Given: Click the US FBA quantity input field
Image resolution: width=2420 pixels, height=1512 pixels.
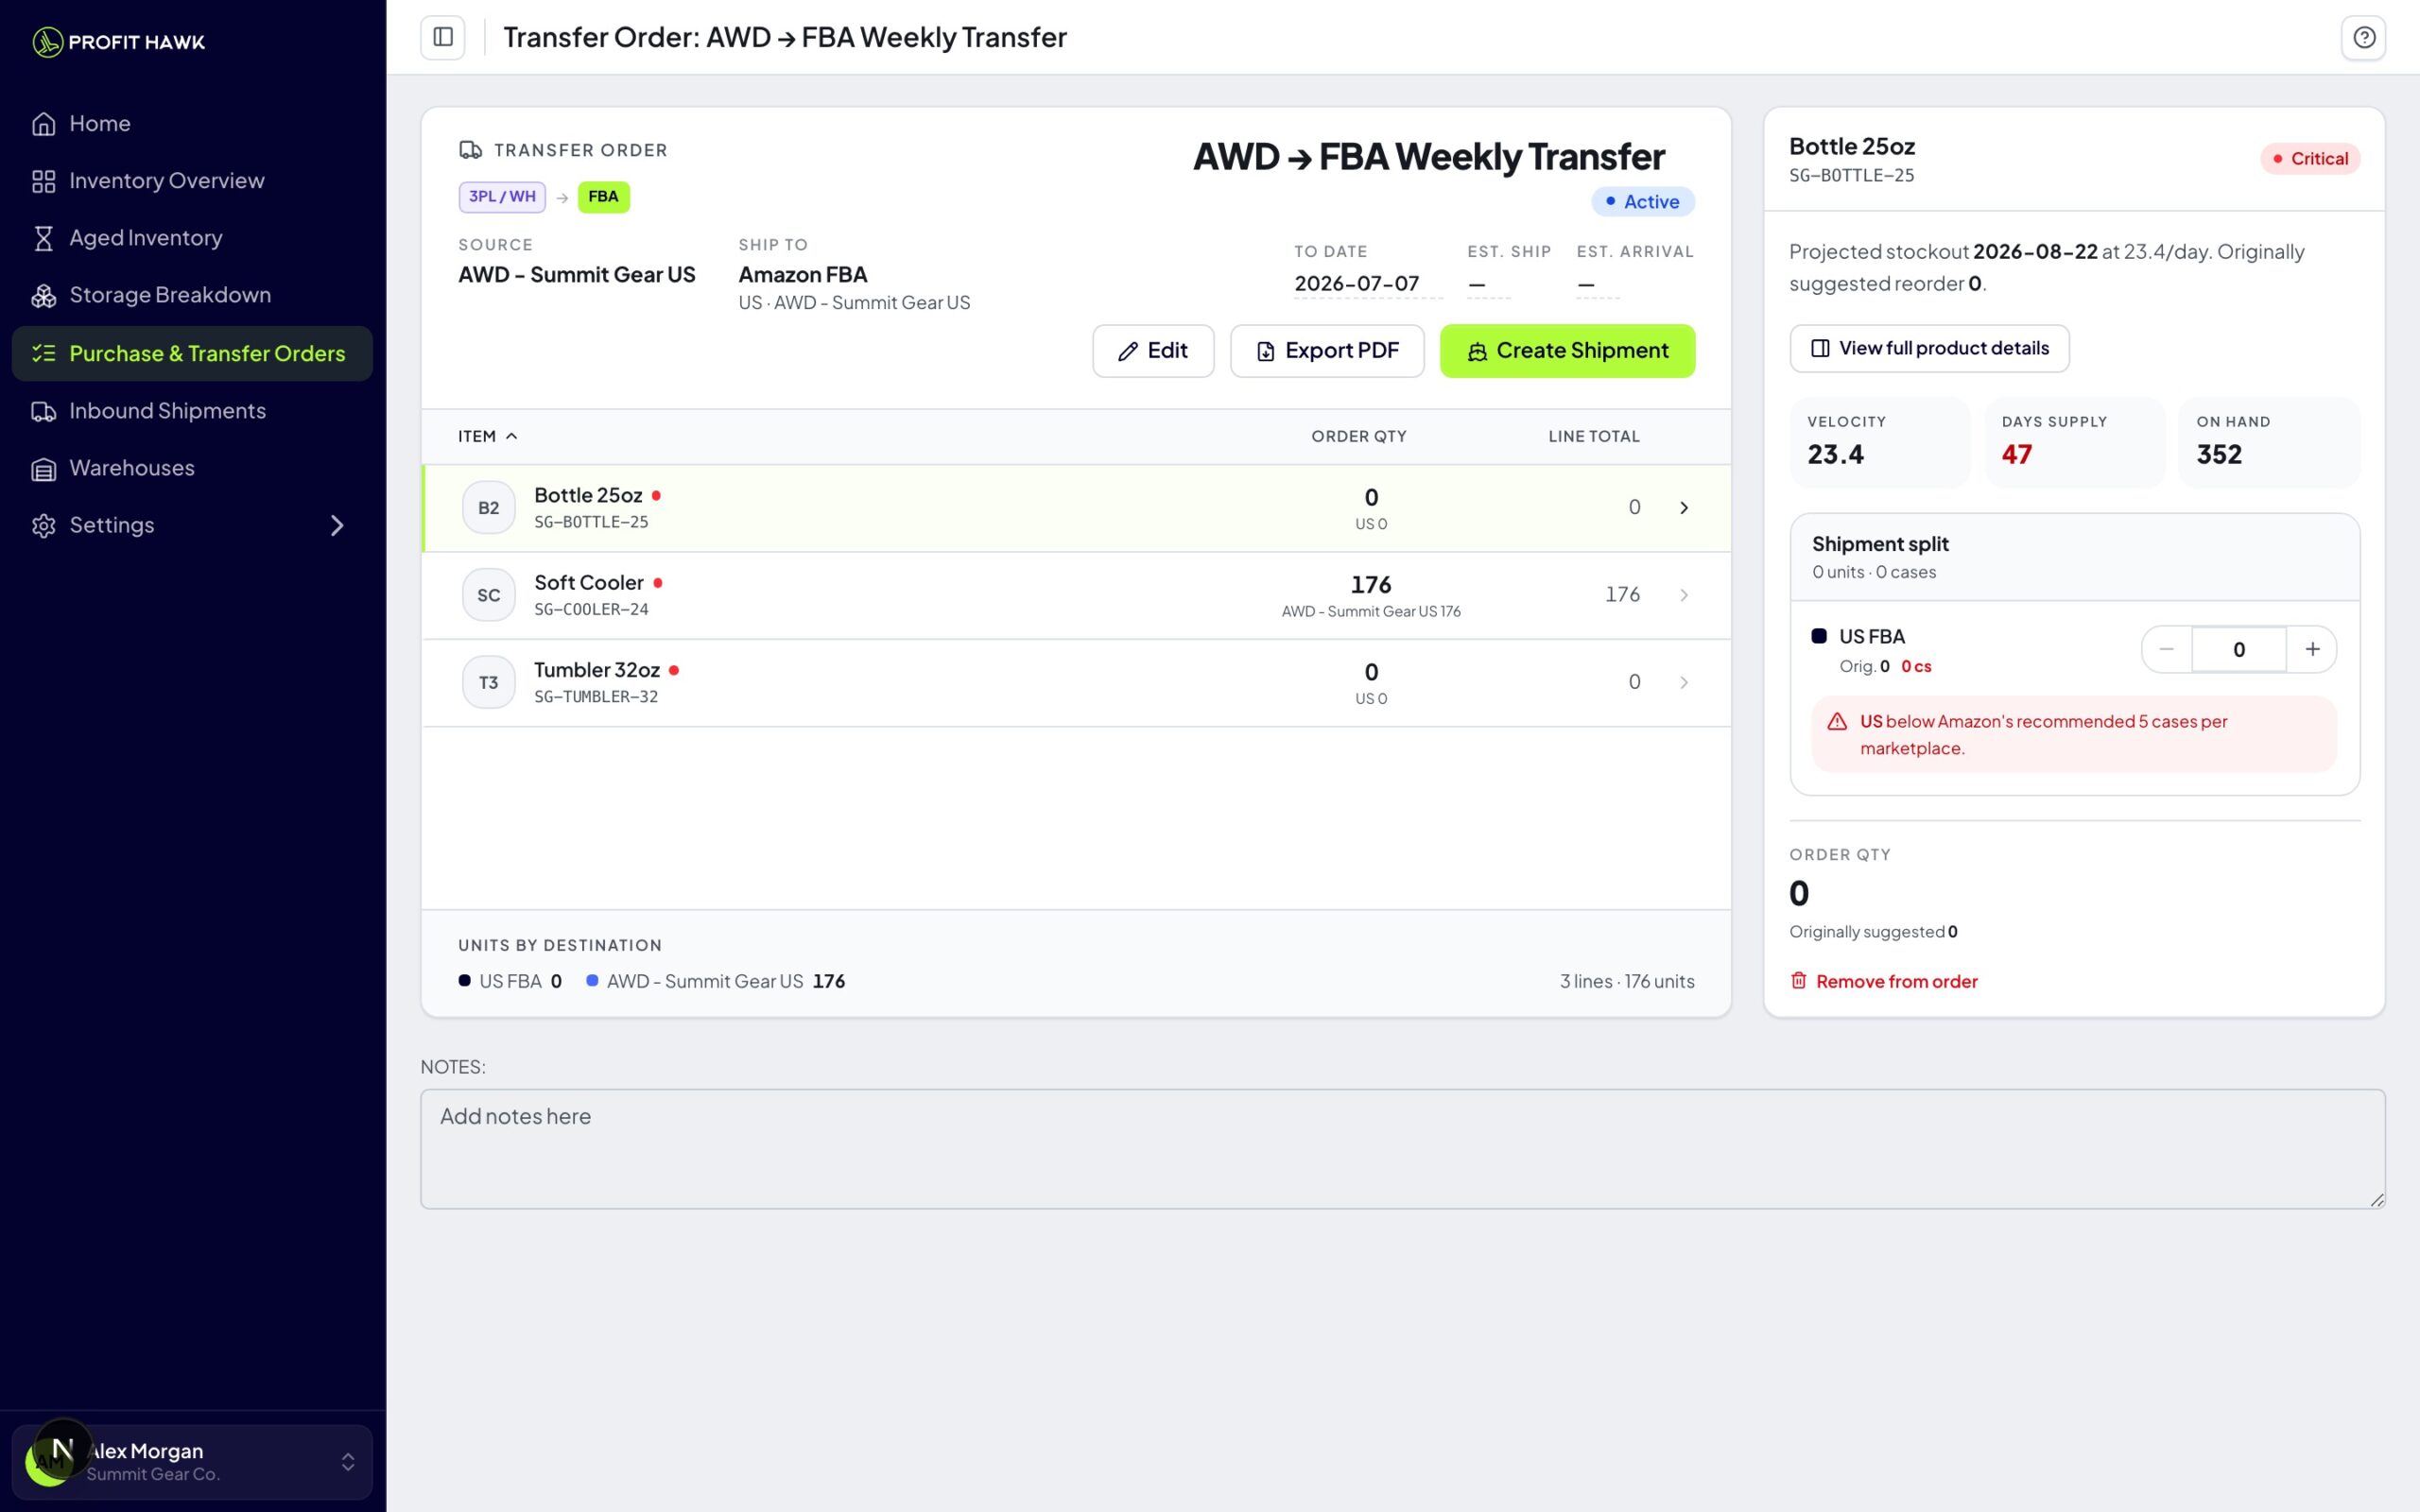Looking at the screenshot, I should tap(2239, 649).
